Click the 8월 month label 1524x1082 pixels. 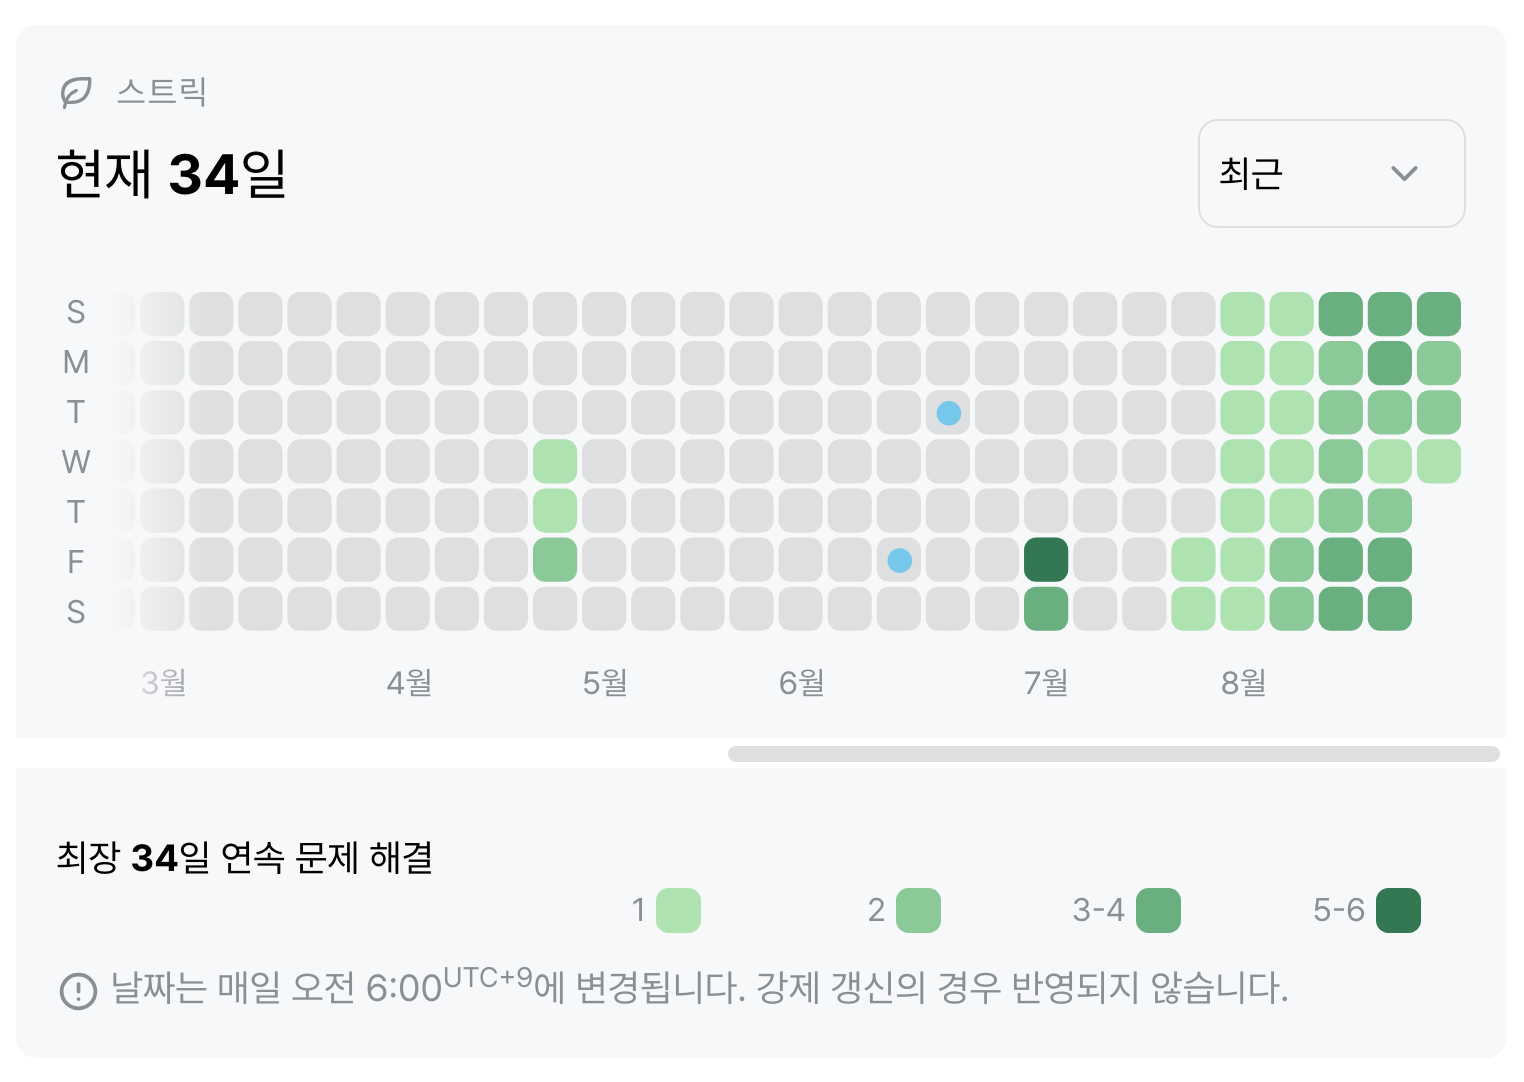pyautogui.click(x=1241, y=683)
